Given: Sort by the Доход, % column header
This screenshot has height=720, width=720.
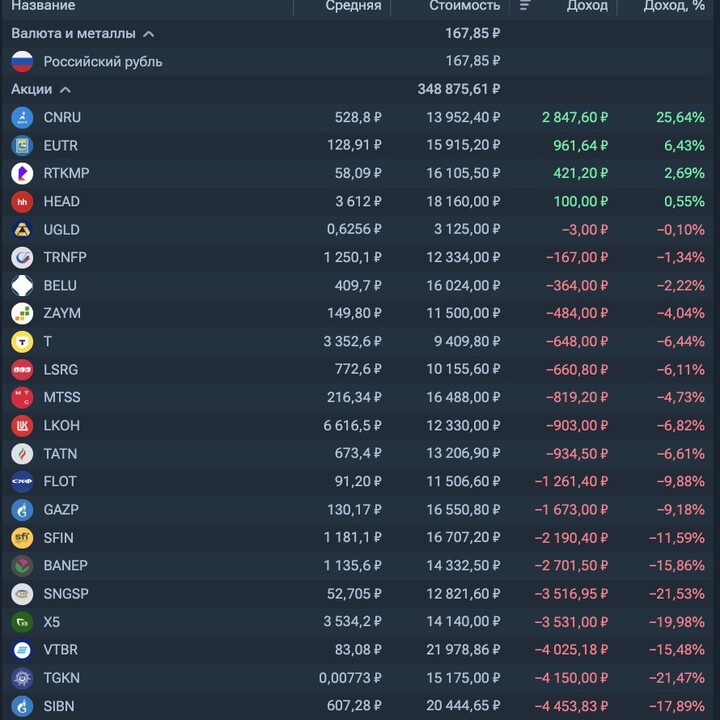Looking at the screenshot, I should [x=674, y=6].
